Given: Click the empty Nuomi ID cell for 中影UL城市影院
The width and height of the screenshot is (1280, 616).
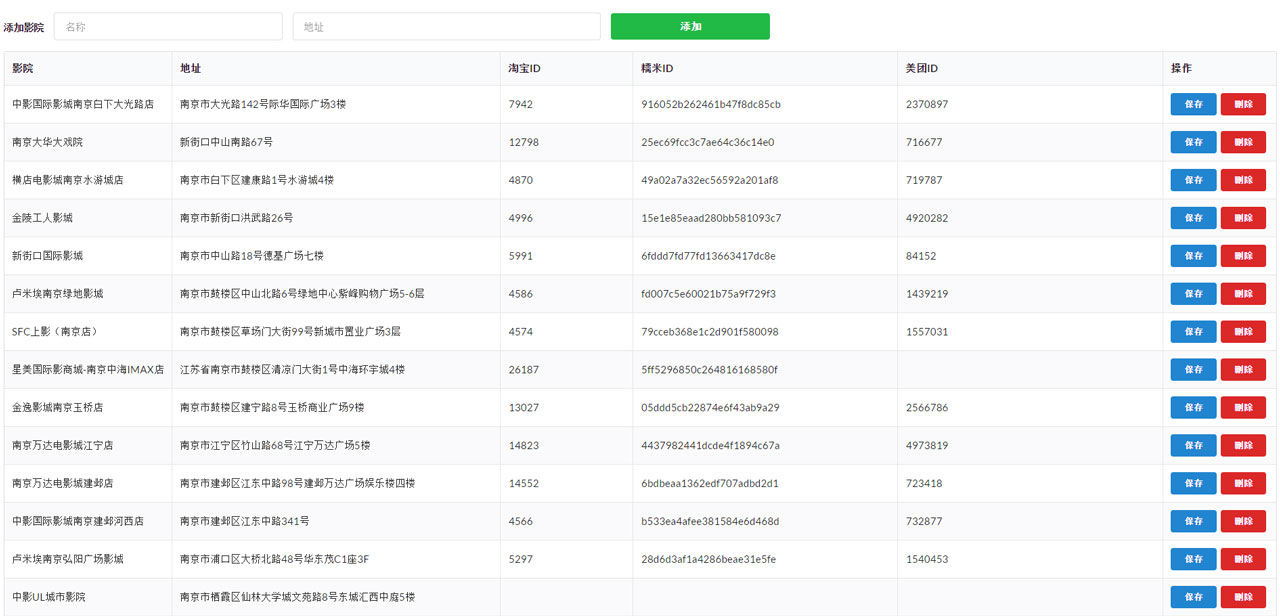Looking at the screenshot, I should (x=765, y=597).
